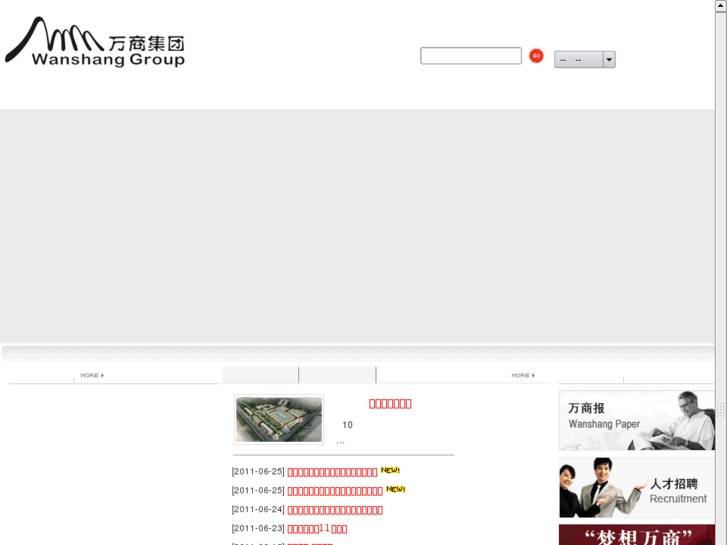Open the 2011-06-24 news item

(335, 510)
